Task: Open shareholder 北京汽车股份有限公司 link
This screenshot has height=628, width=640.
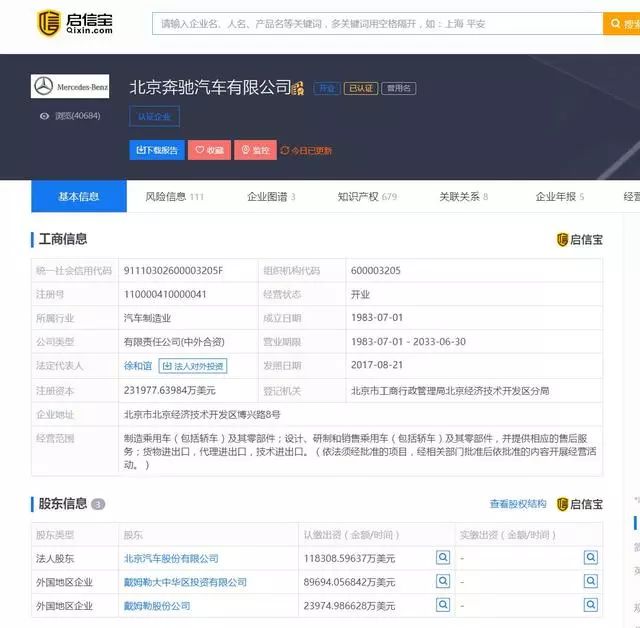Action: (171, 558)
